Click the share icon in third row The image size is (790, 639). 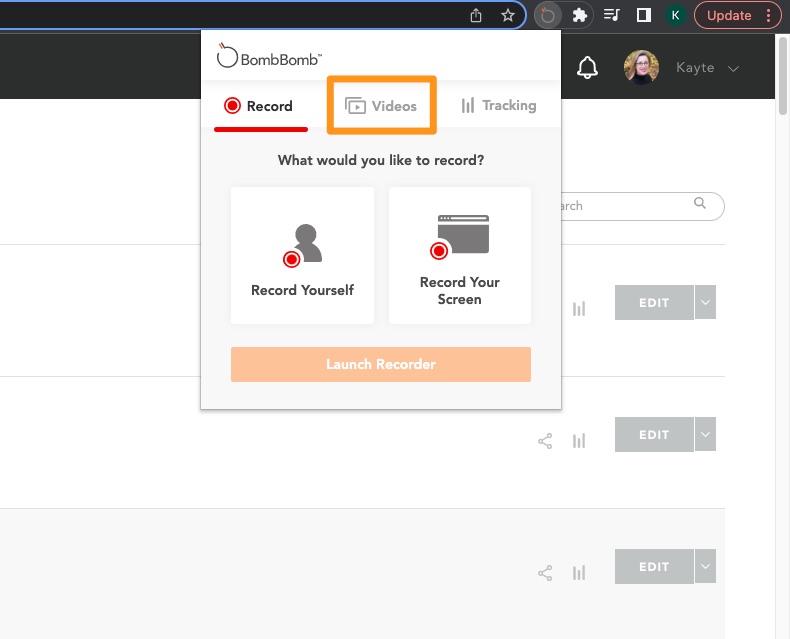pyautogui.click(x=545, y=573)
